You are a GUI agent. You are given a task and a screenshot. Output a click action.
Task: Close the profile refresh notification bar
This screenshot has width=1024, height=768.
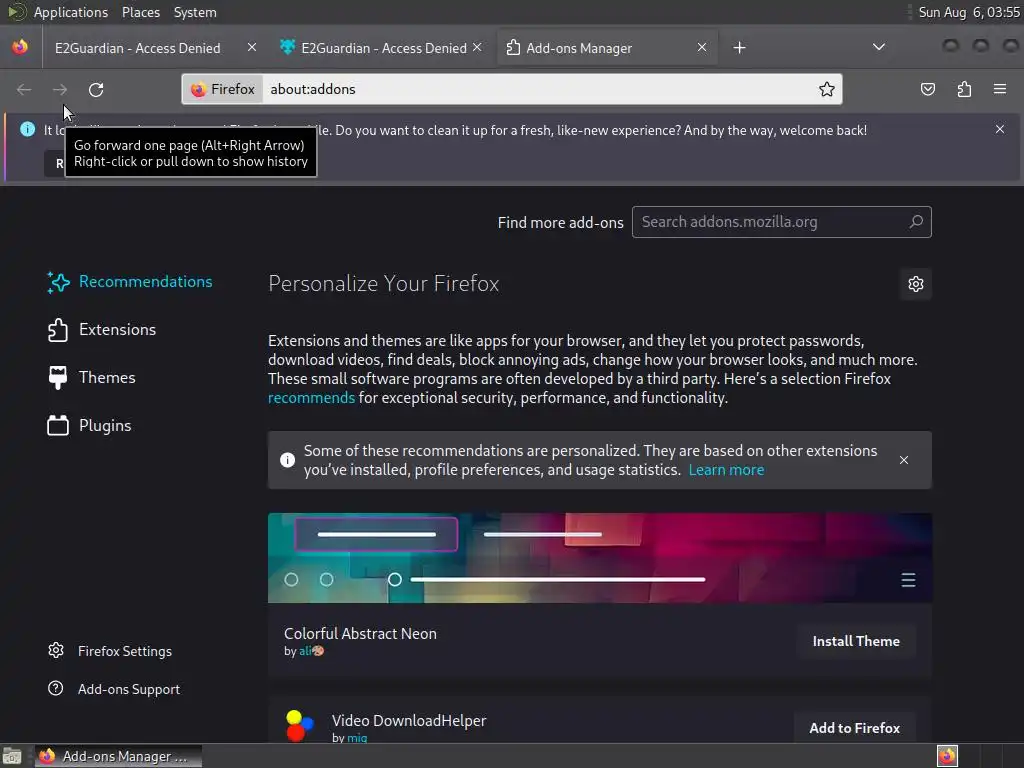(x=999, y=129)
